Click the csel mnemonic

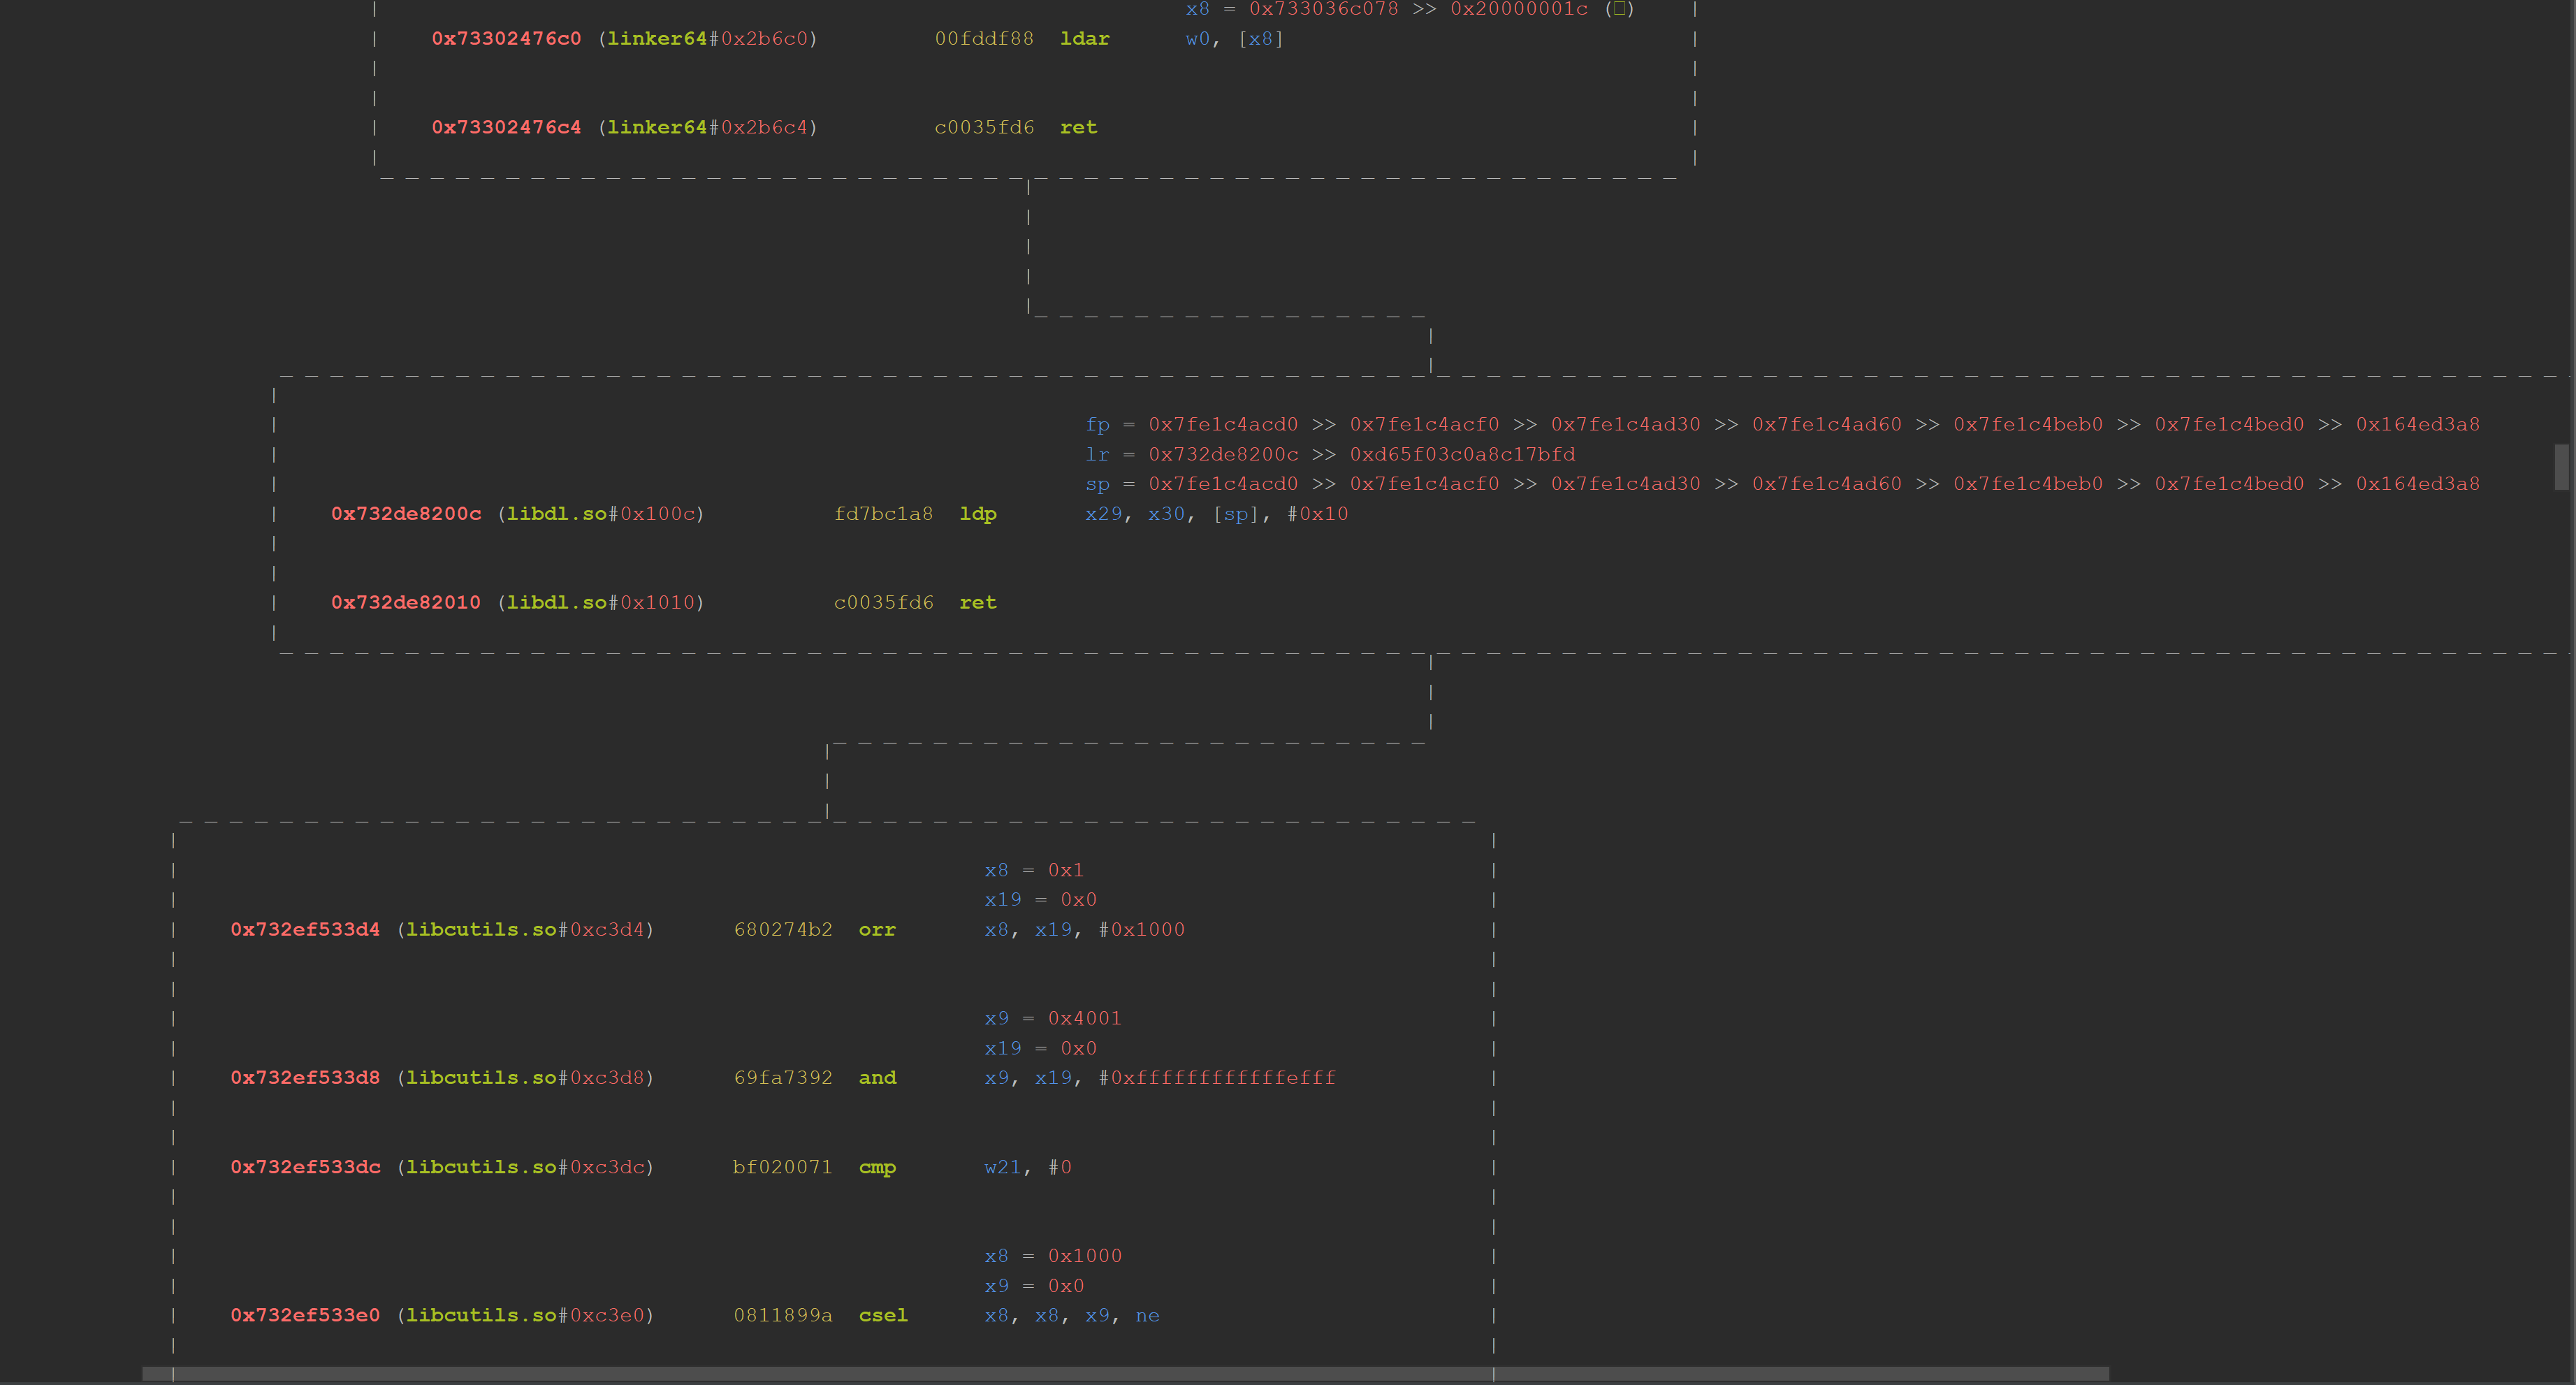coord(883,1316)
